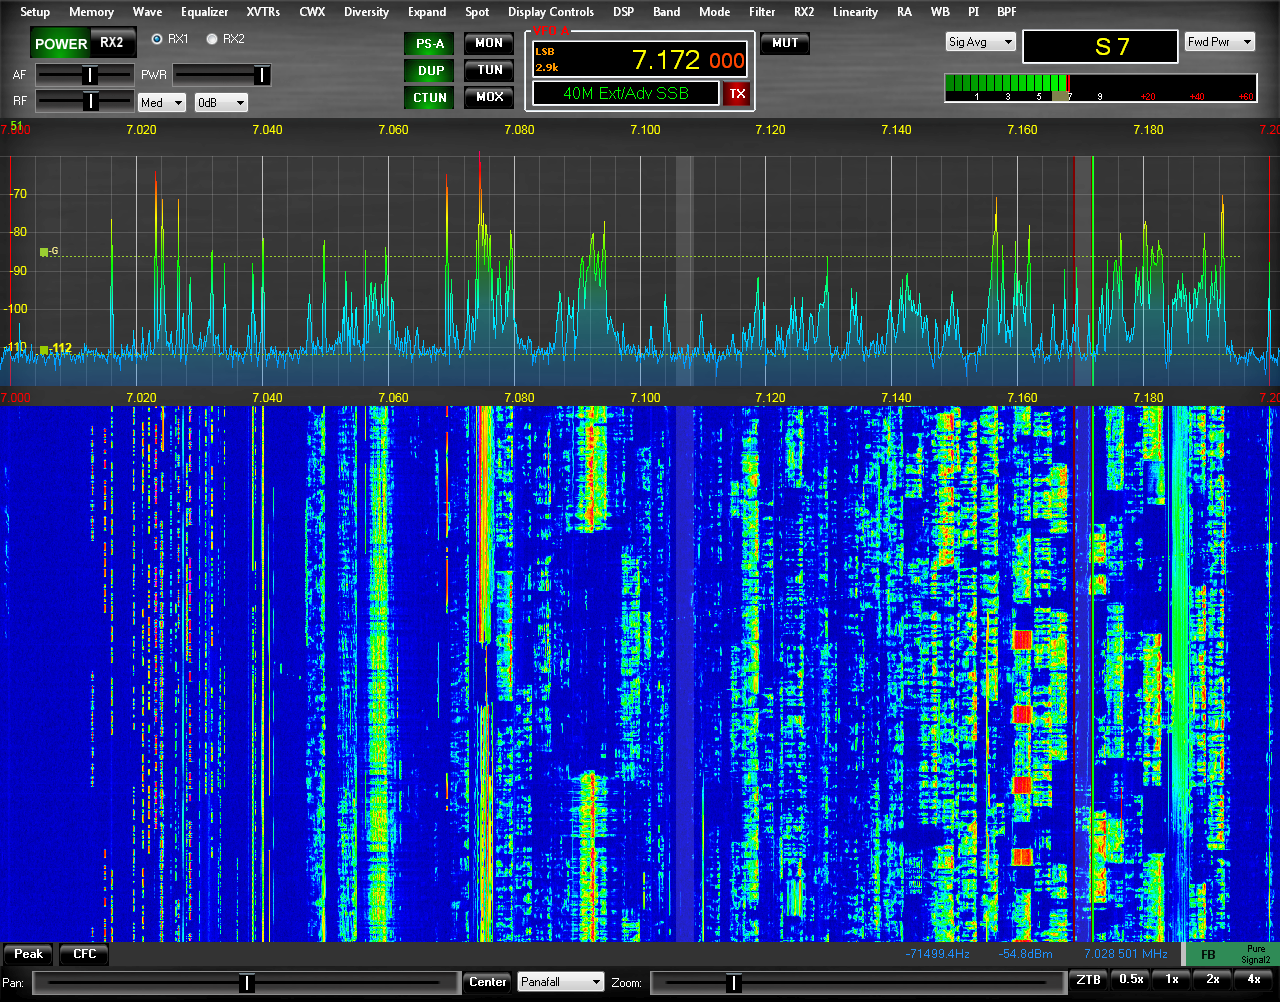Adjust the Pan slider
The image size is (1280, 1002).
pyautogui.click(x=247, y=983)
